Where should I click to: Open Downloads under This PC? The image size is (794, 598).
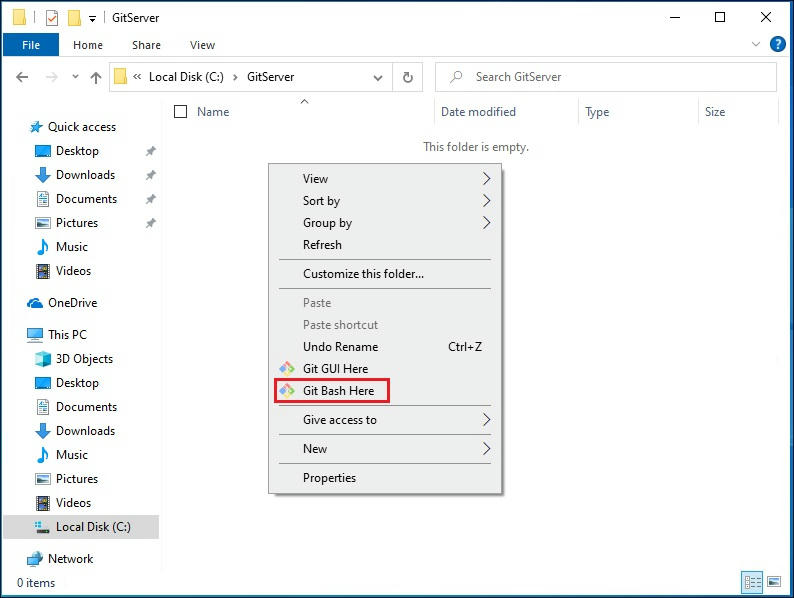[x=86, y=431]
